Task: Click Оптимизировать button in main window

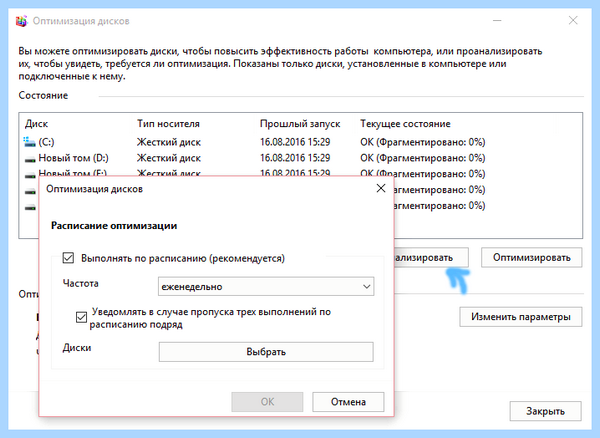Action: (532, 257)
